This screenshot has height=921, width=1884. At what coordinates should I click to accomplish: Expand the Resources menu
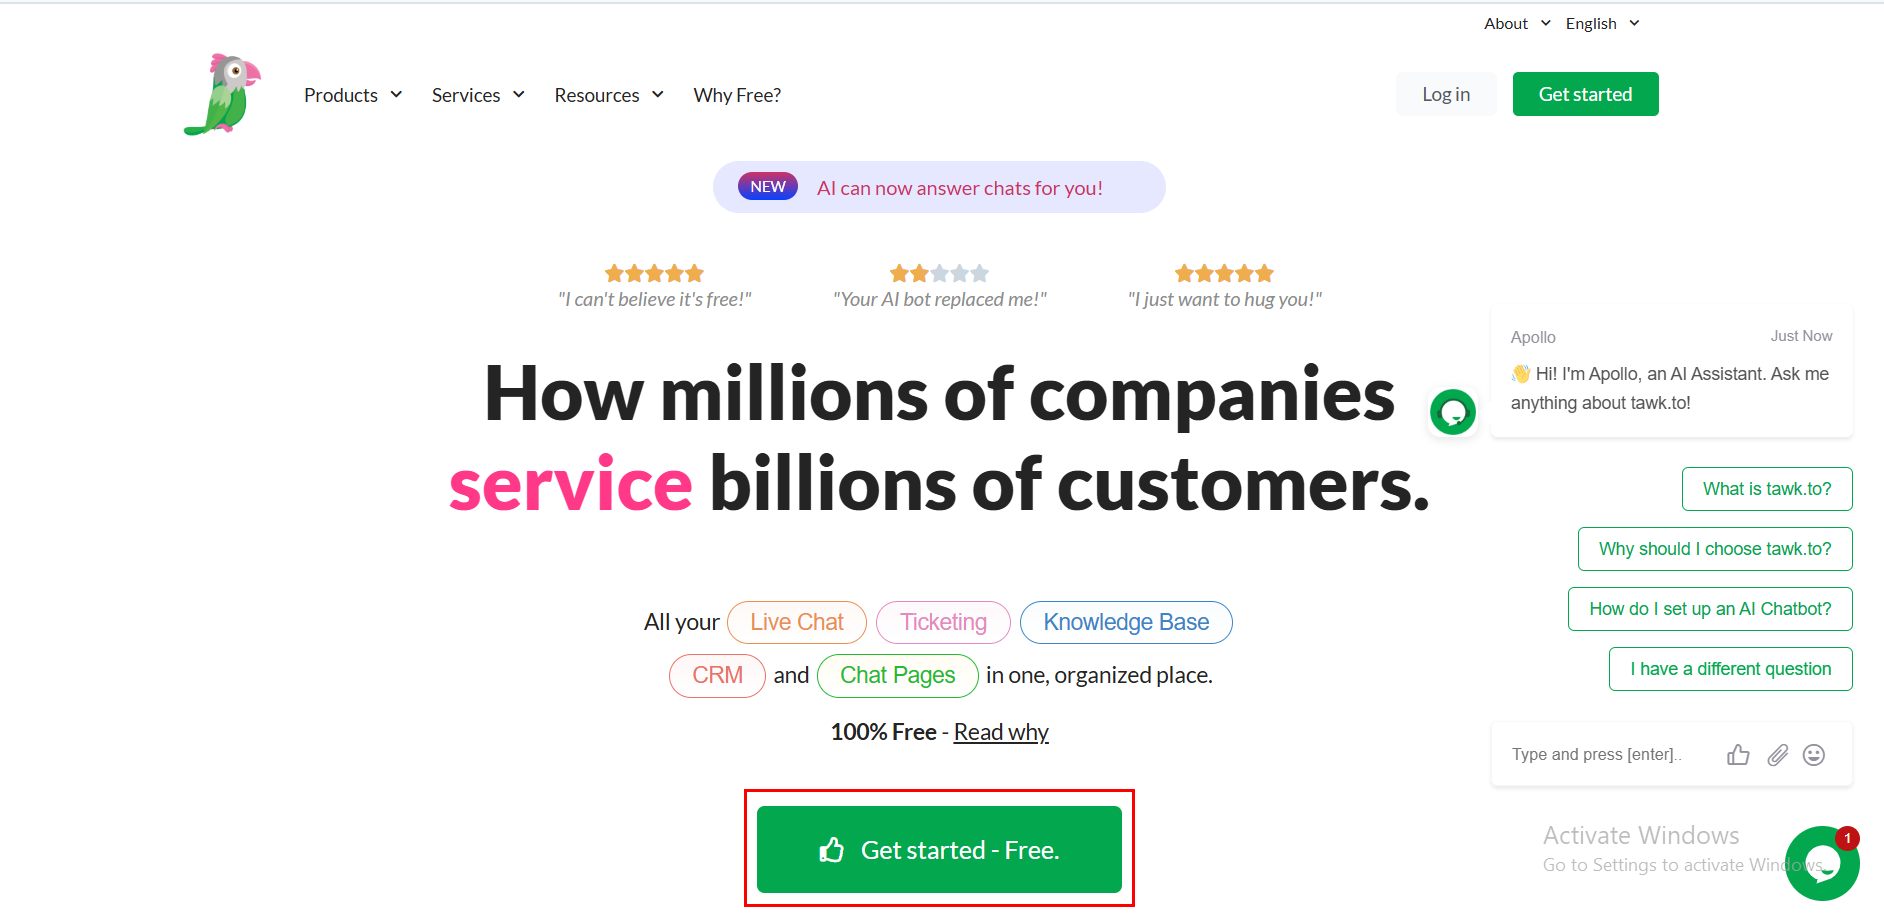608,95
